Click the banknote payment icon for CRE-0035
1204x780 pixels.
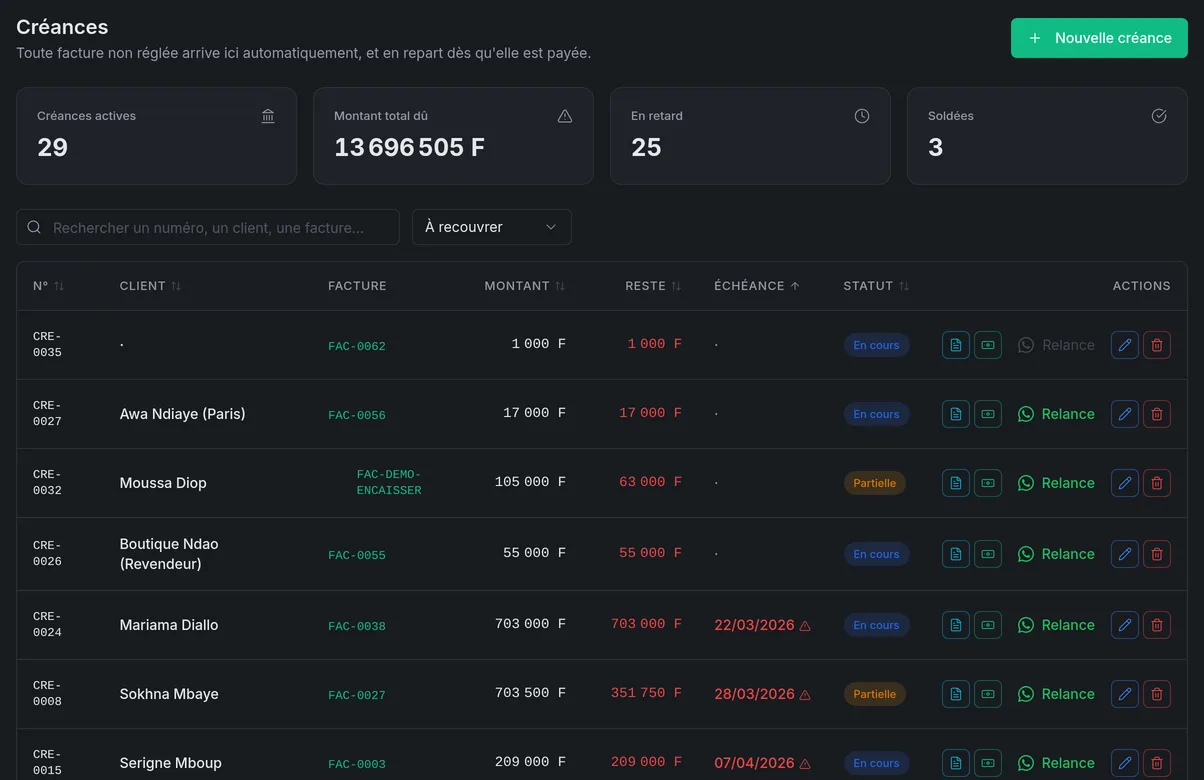point(988,345)
